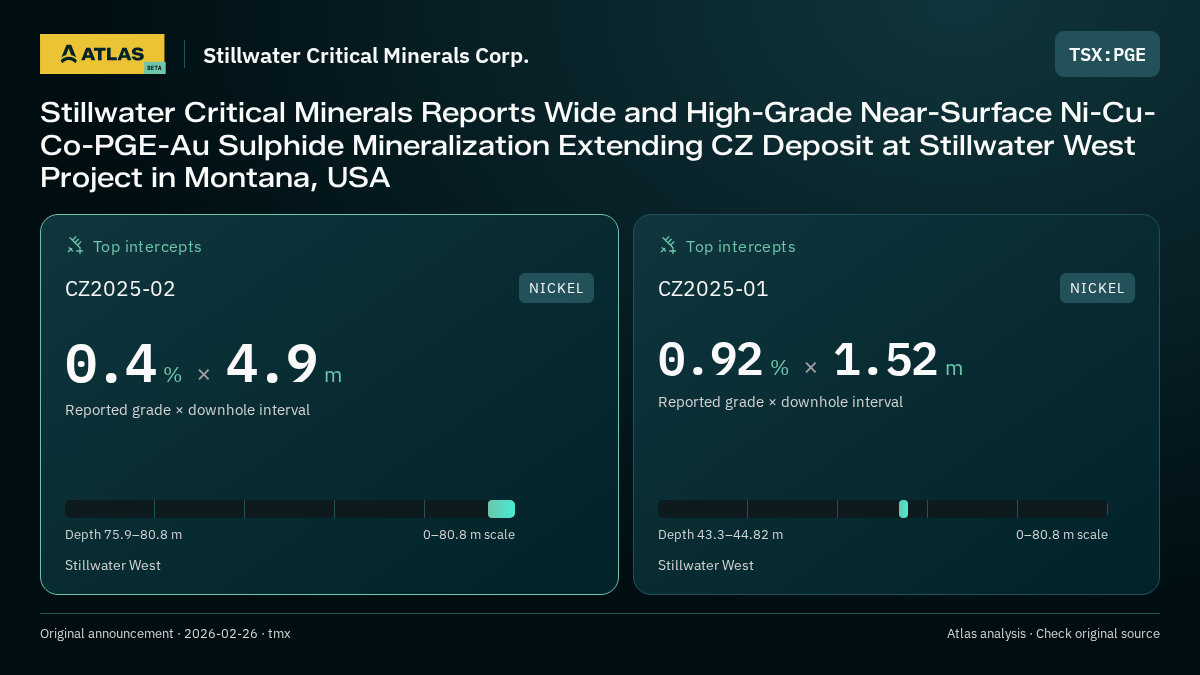This screenshot has height=675, width=1200.
Task: Click 'Top intercepts' label in CZ2025-02 card
Action: (147, 246)
